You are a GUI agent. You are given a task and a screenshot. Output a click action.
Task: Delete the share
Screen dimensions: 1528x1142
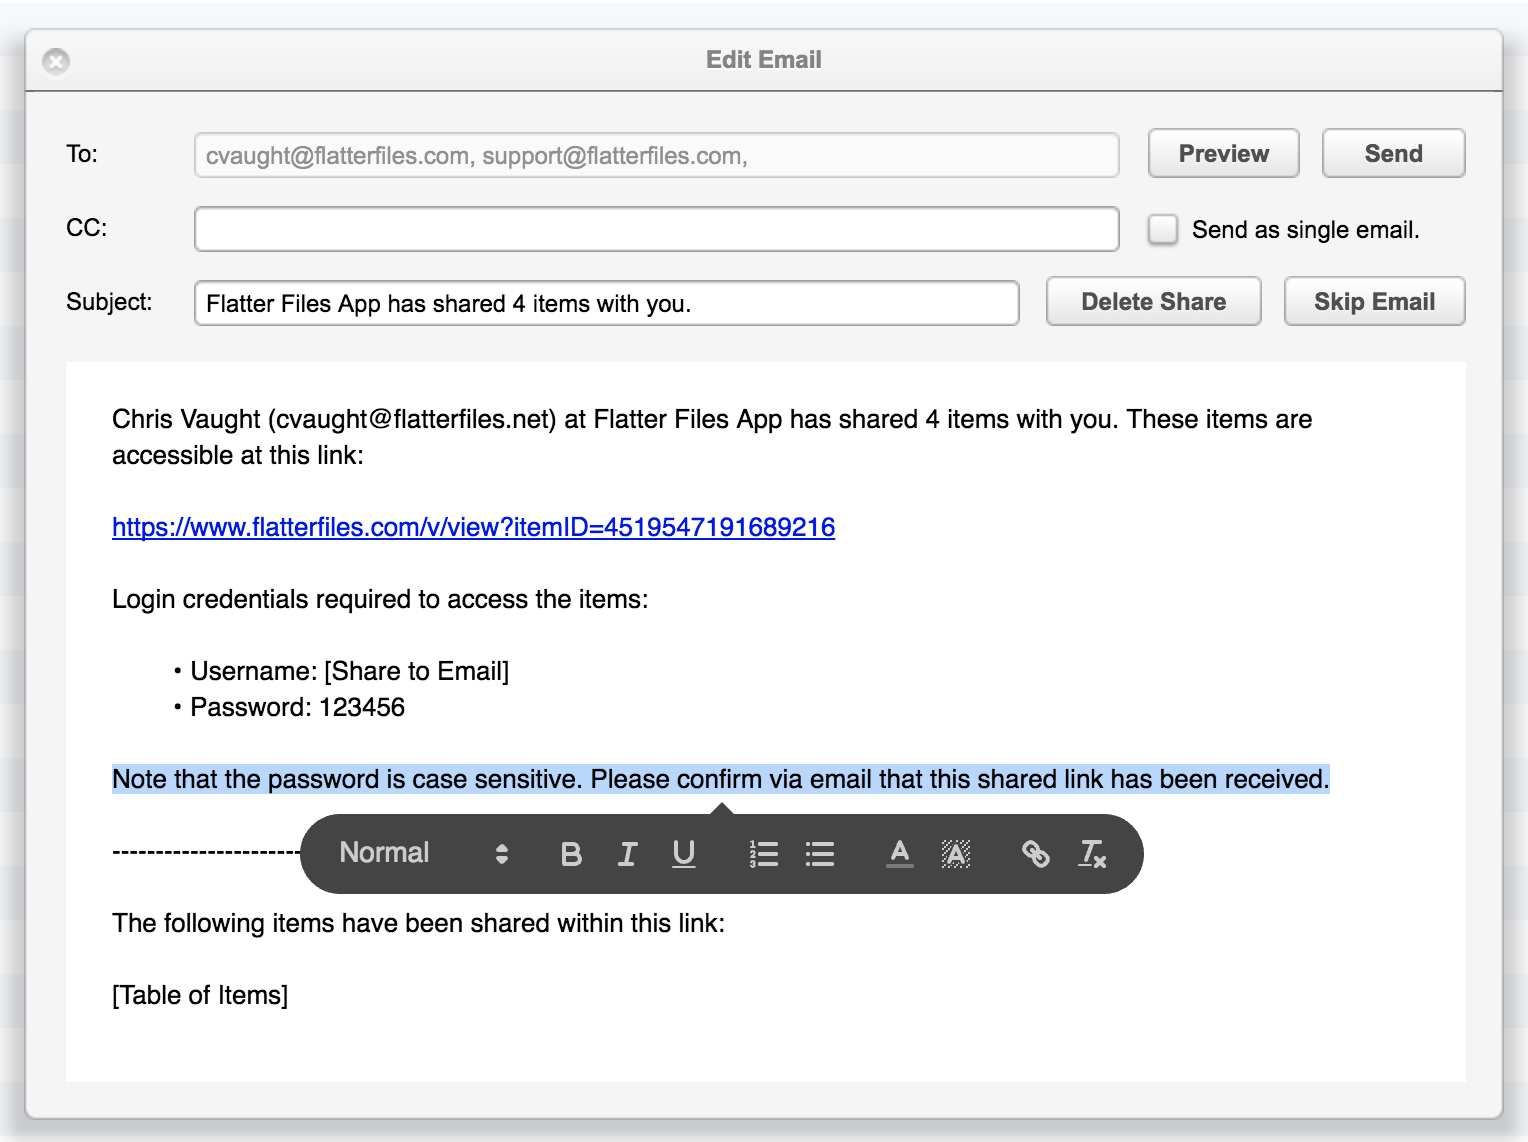pyautogui.click(x=1153, y=301)
